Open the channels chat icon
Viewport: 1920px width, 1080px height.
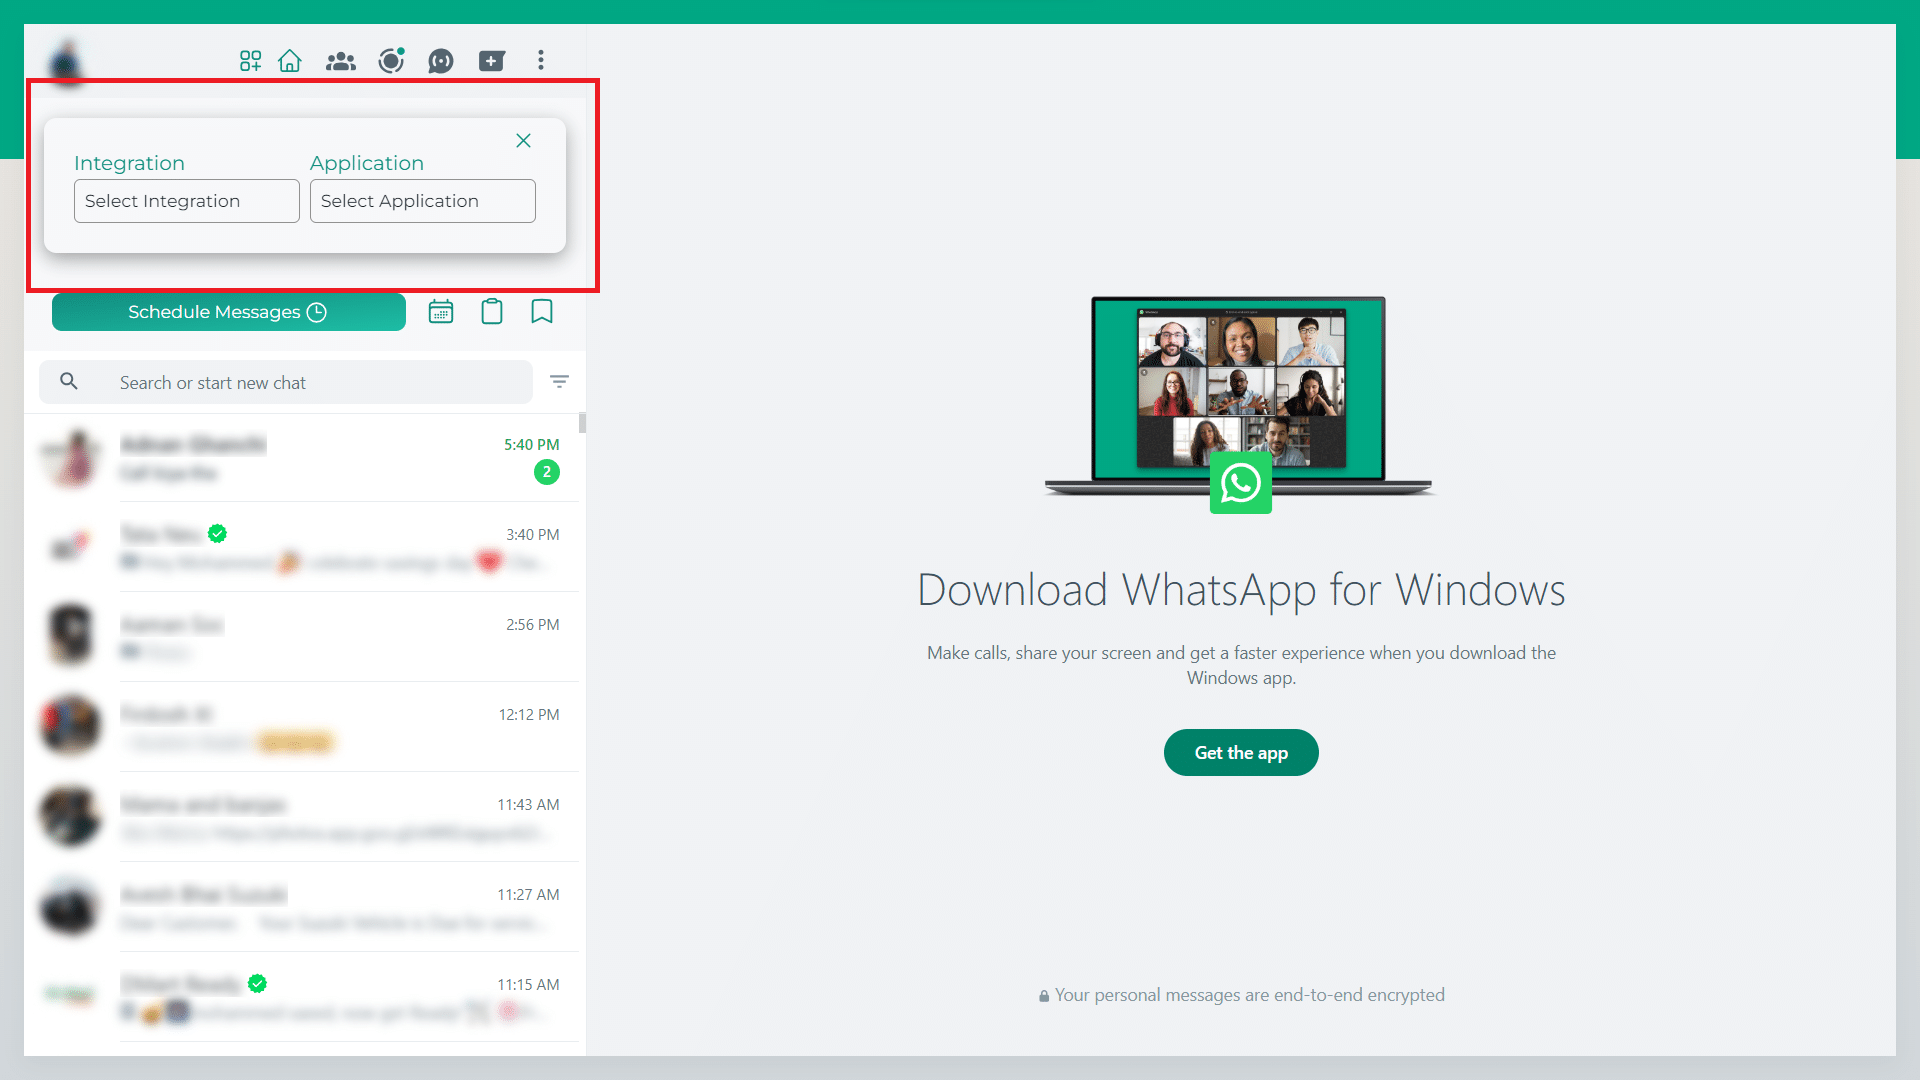[441, 61]
